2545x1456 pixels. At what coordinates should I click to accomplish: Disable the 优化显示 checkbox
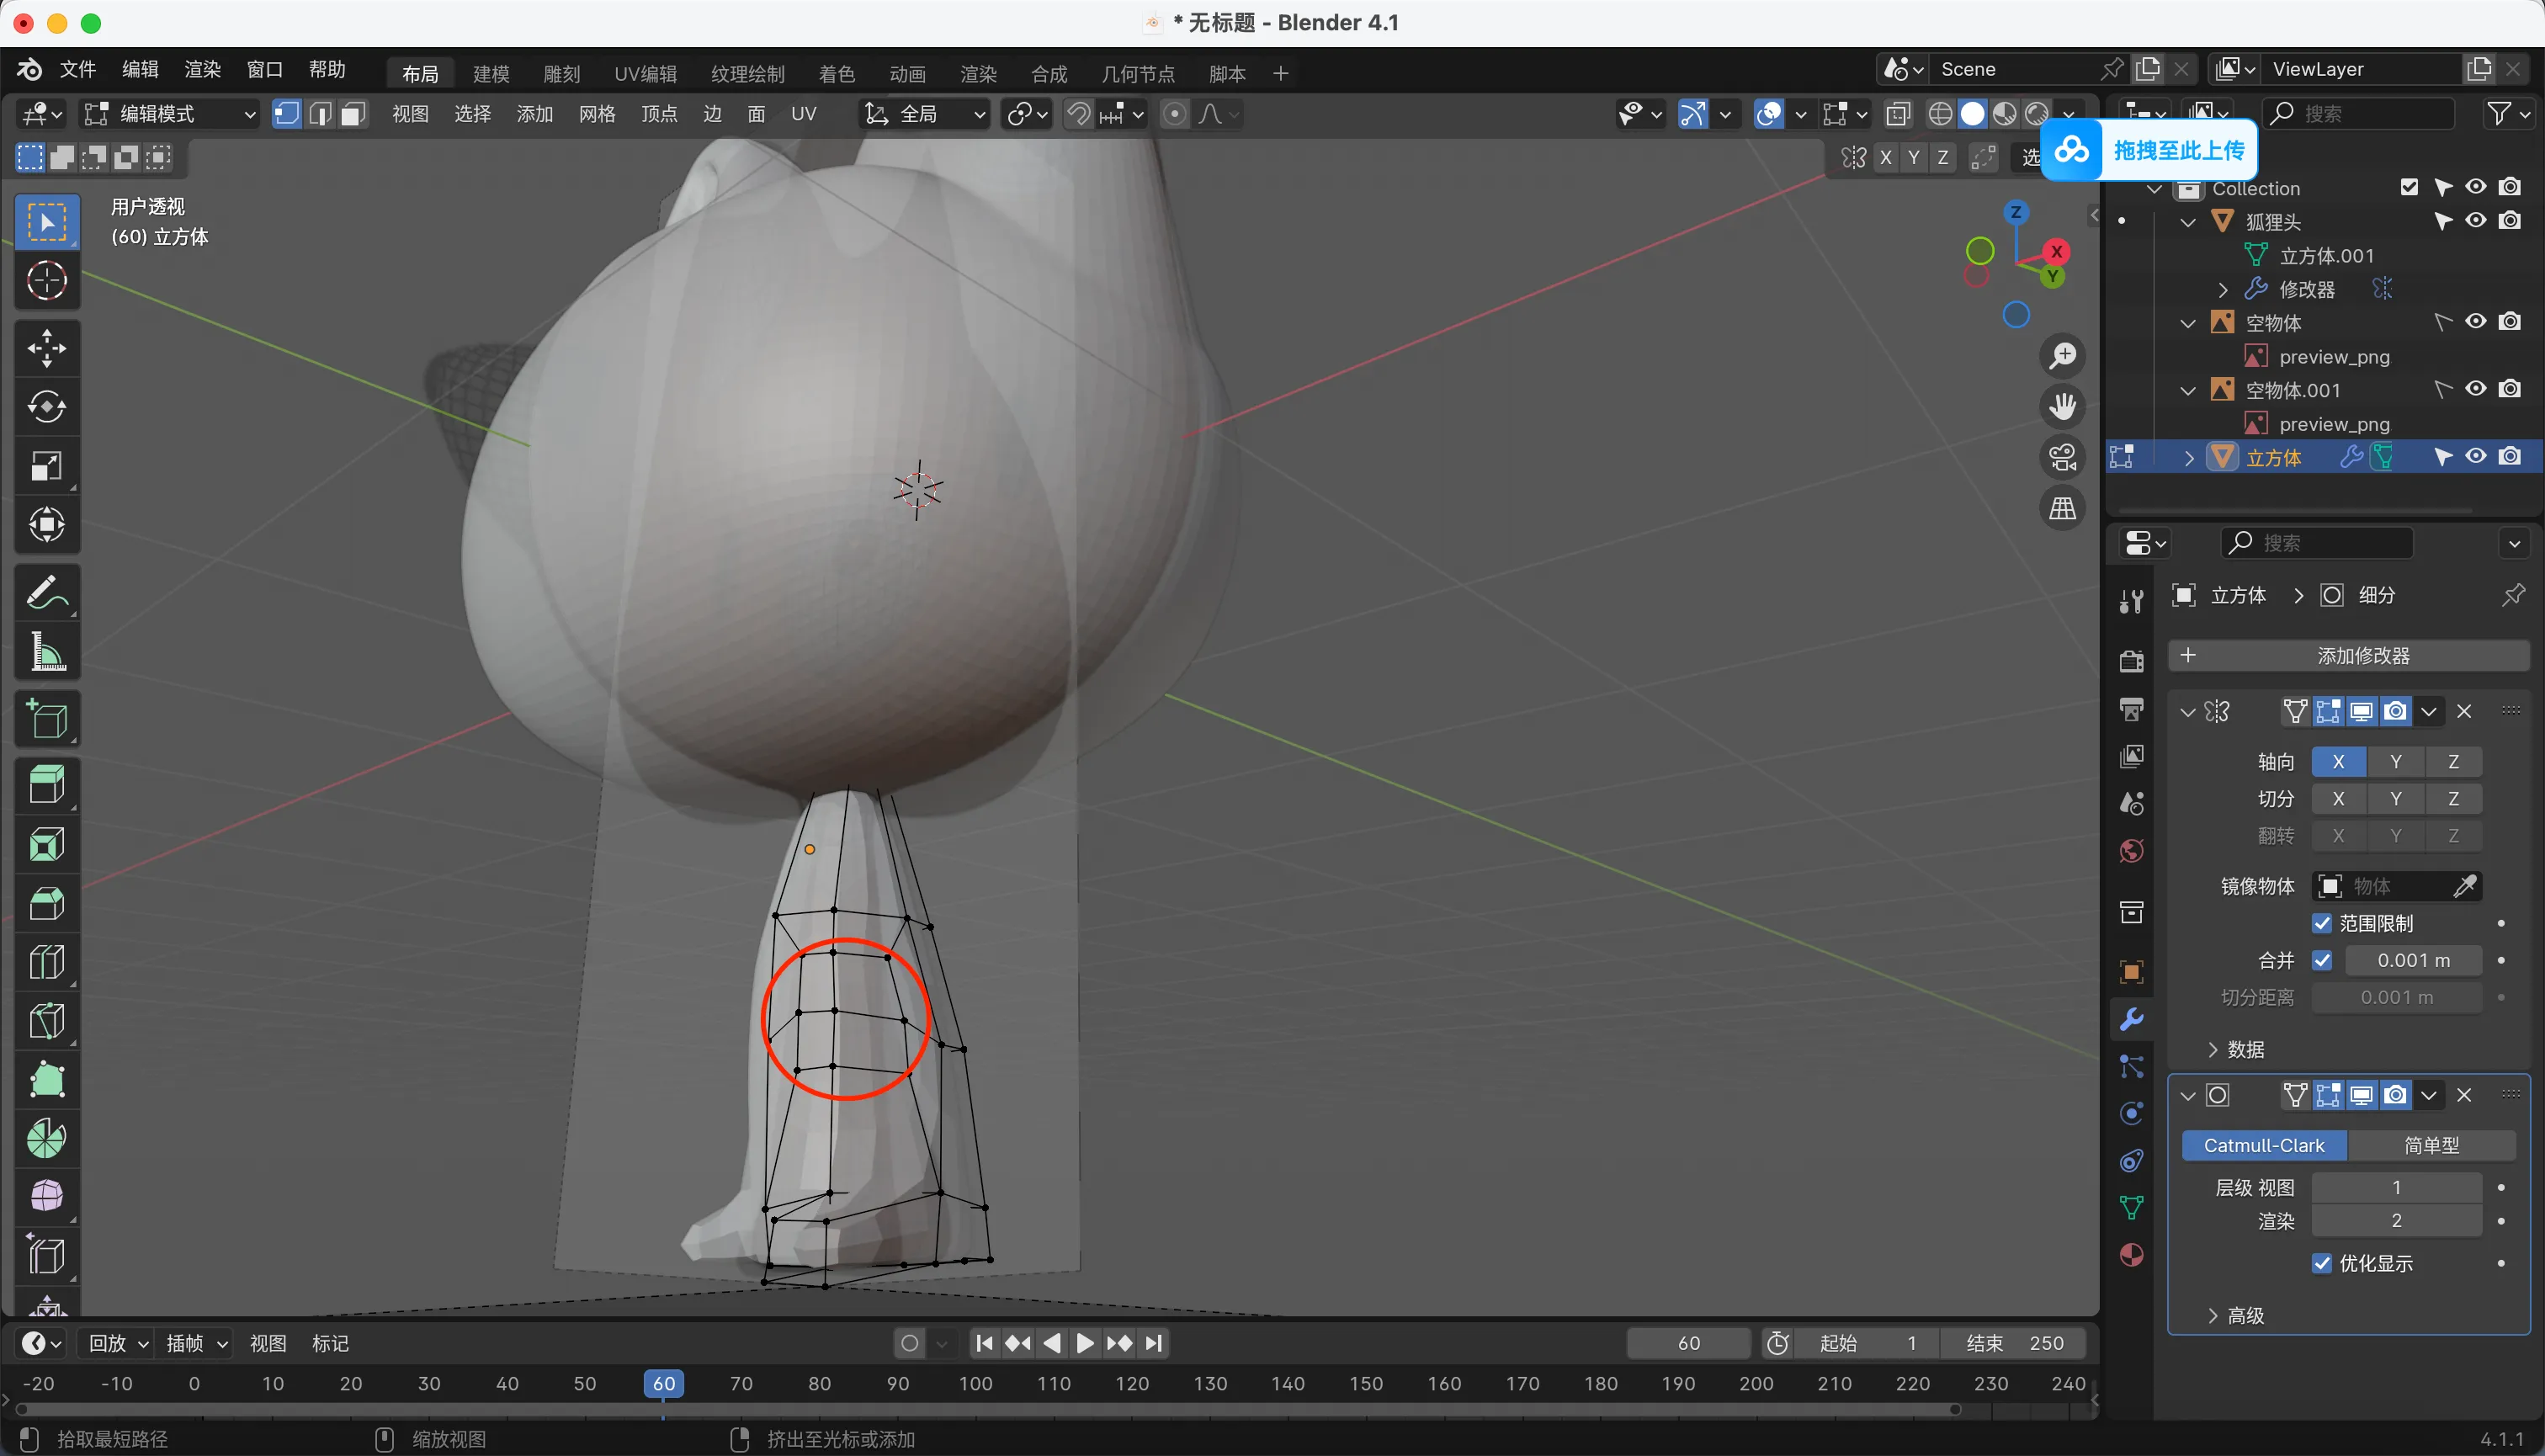[2322, 1263]
